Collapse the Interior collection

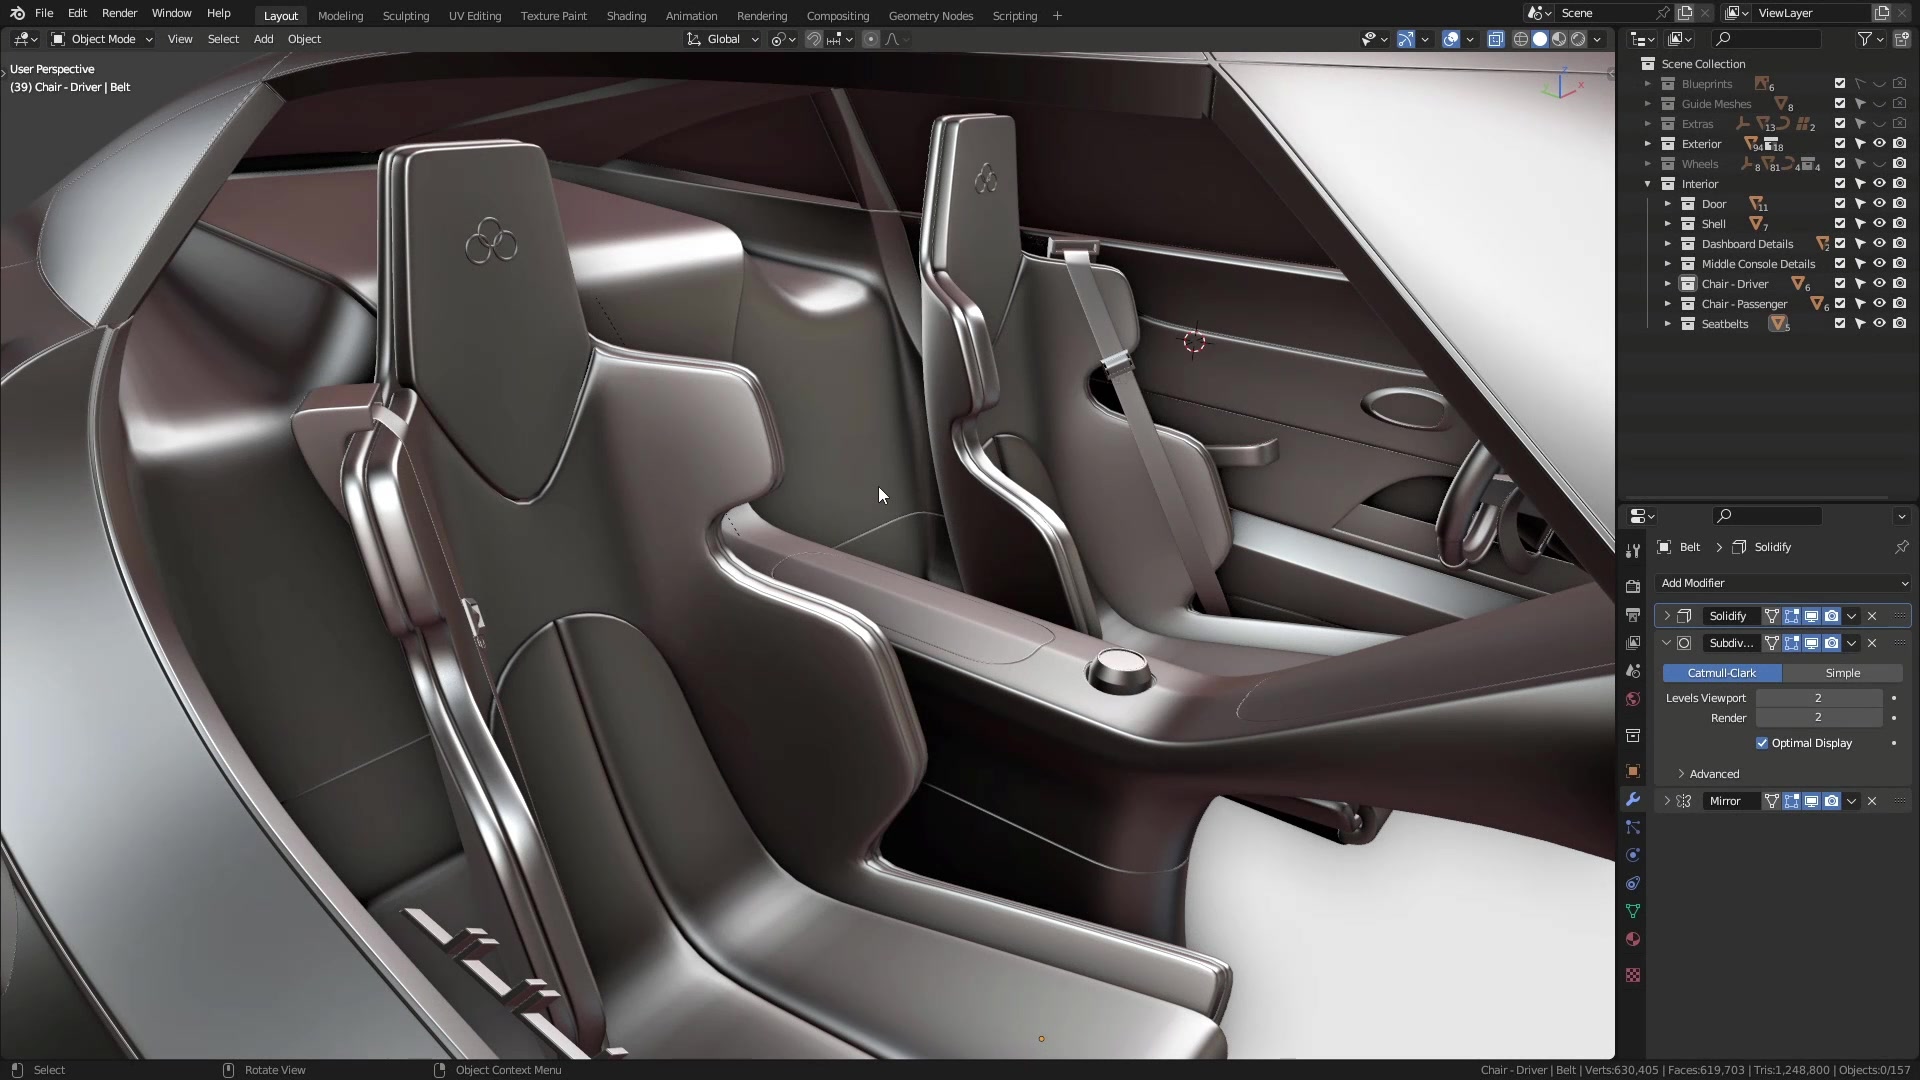click(x=1648, y=184)
